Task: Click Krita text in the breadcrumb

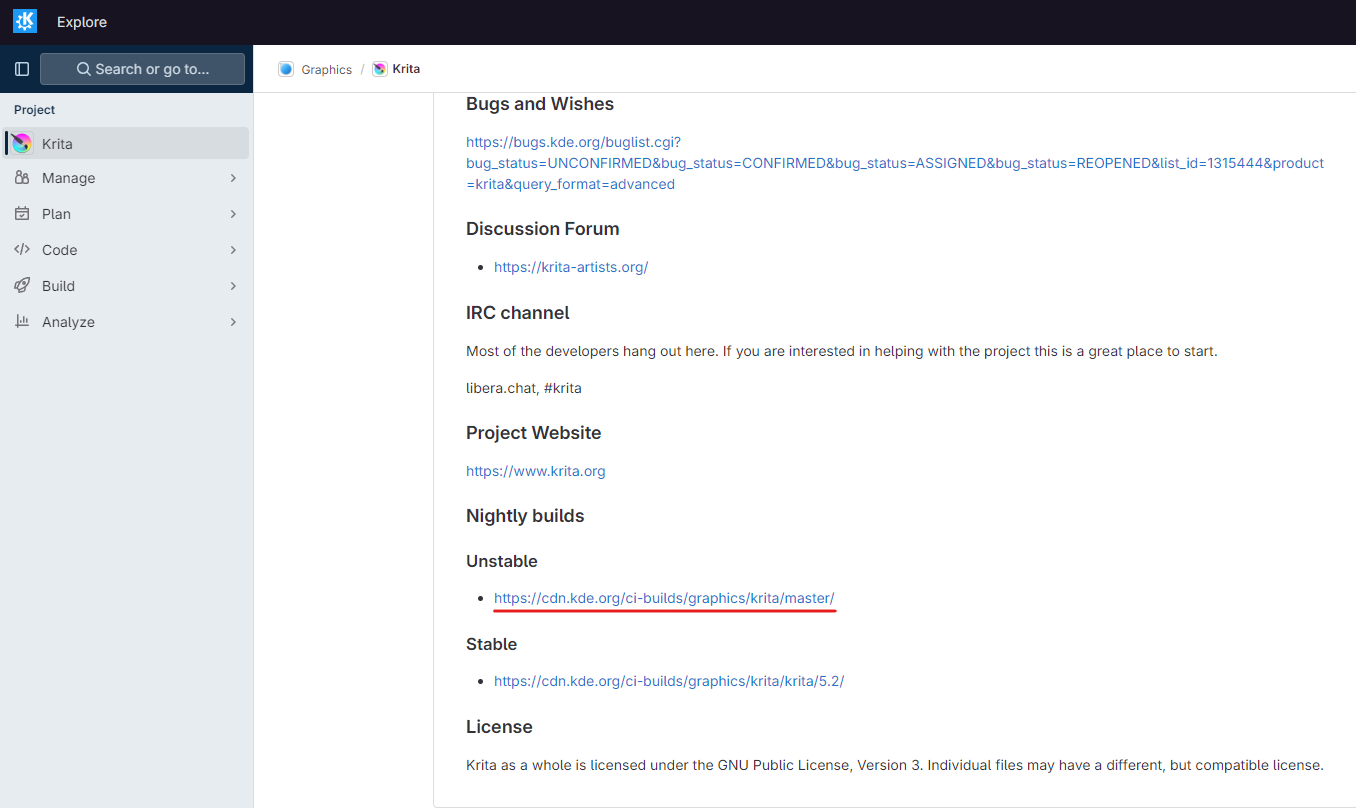Action: click(x=406, y=69)
